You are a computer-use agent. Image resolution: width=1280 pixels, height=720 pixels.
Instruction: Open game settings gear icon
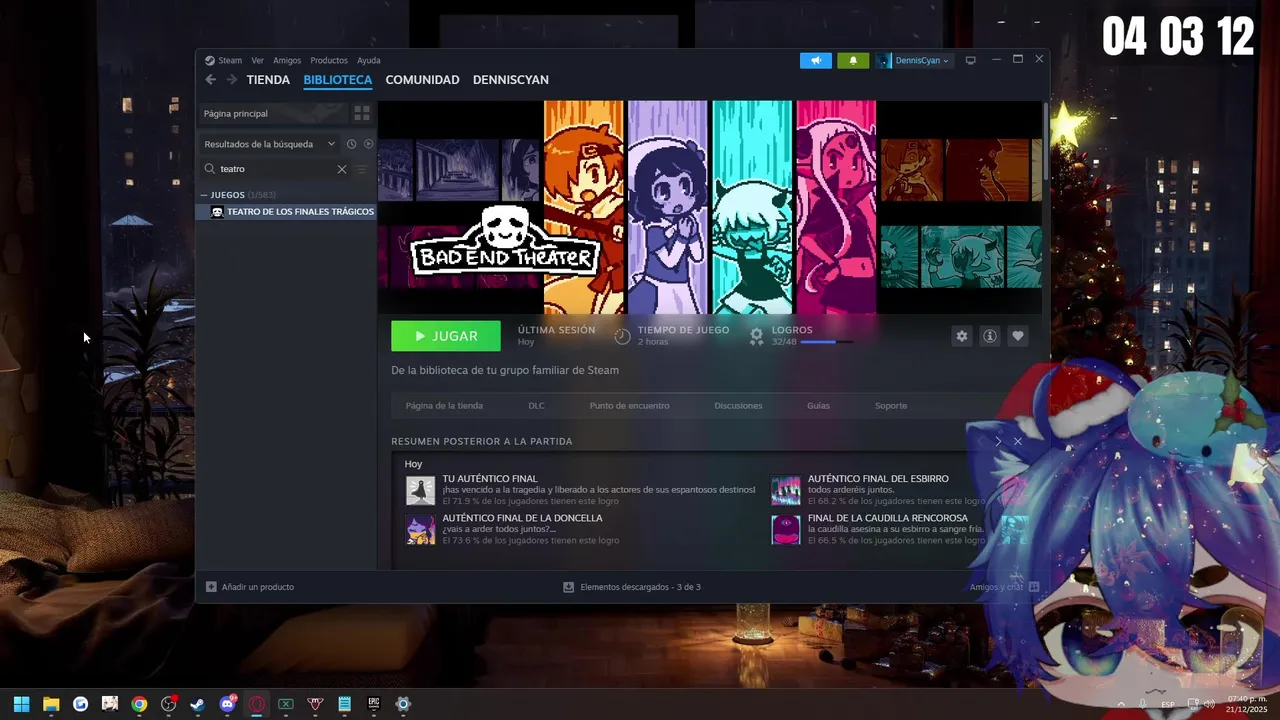pos(962,336)
